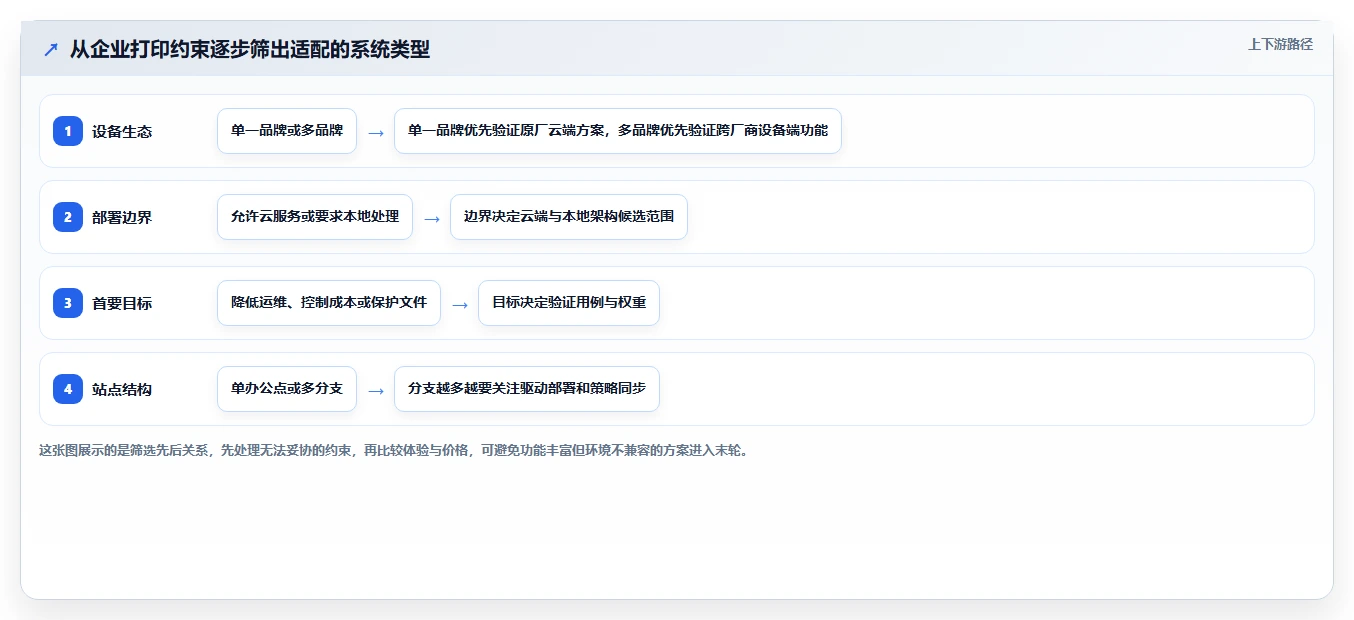1354x620 pixels.
Task: Click the 允许云服务或要求本地处理 box
Action: point(315,217)
